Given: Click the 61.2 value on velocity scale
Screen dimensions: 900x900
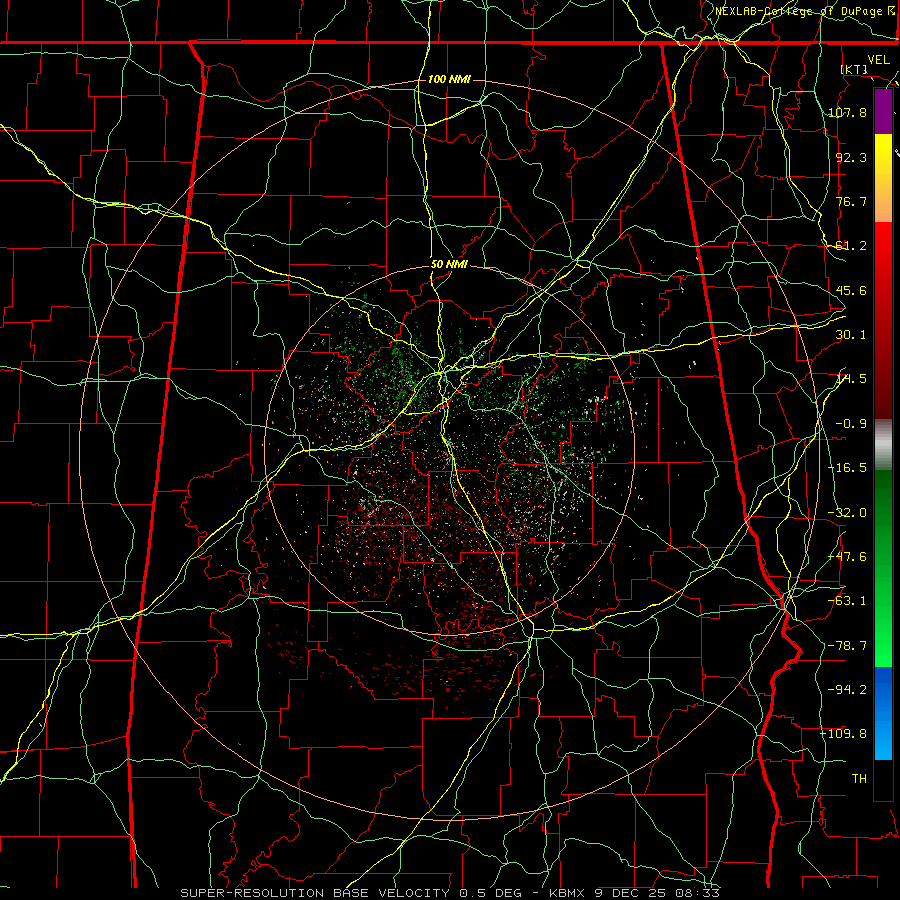Looking at the screenshot, I should tap(851, 246).
